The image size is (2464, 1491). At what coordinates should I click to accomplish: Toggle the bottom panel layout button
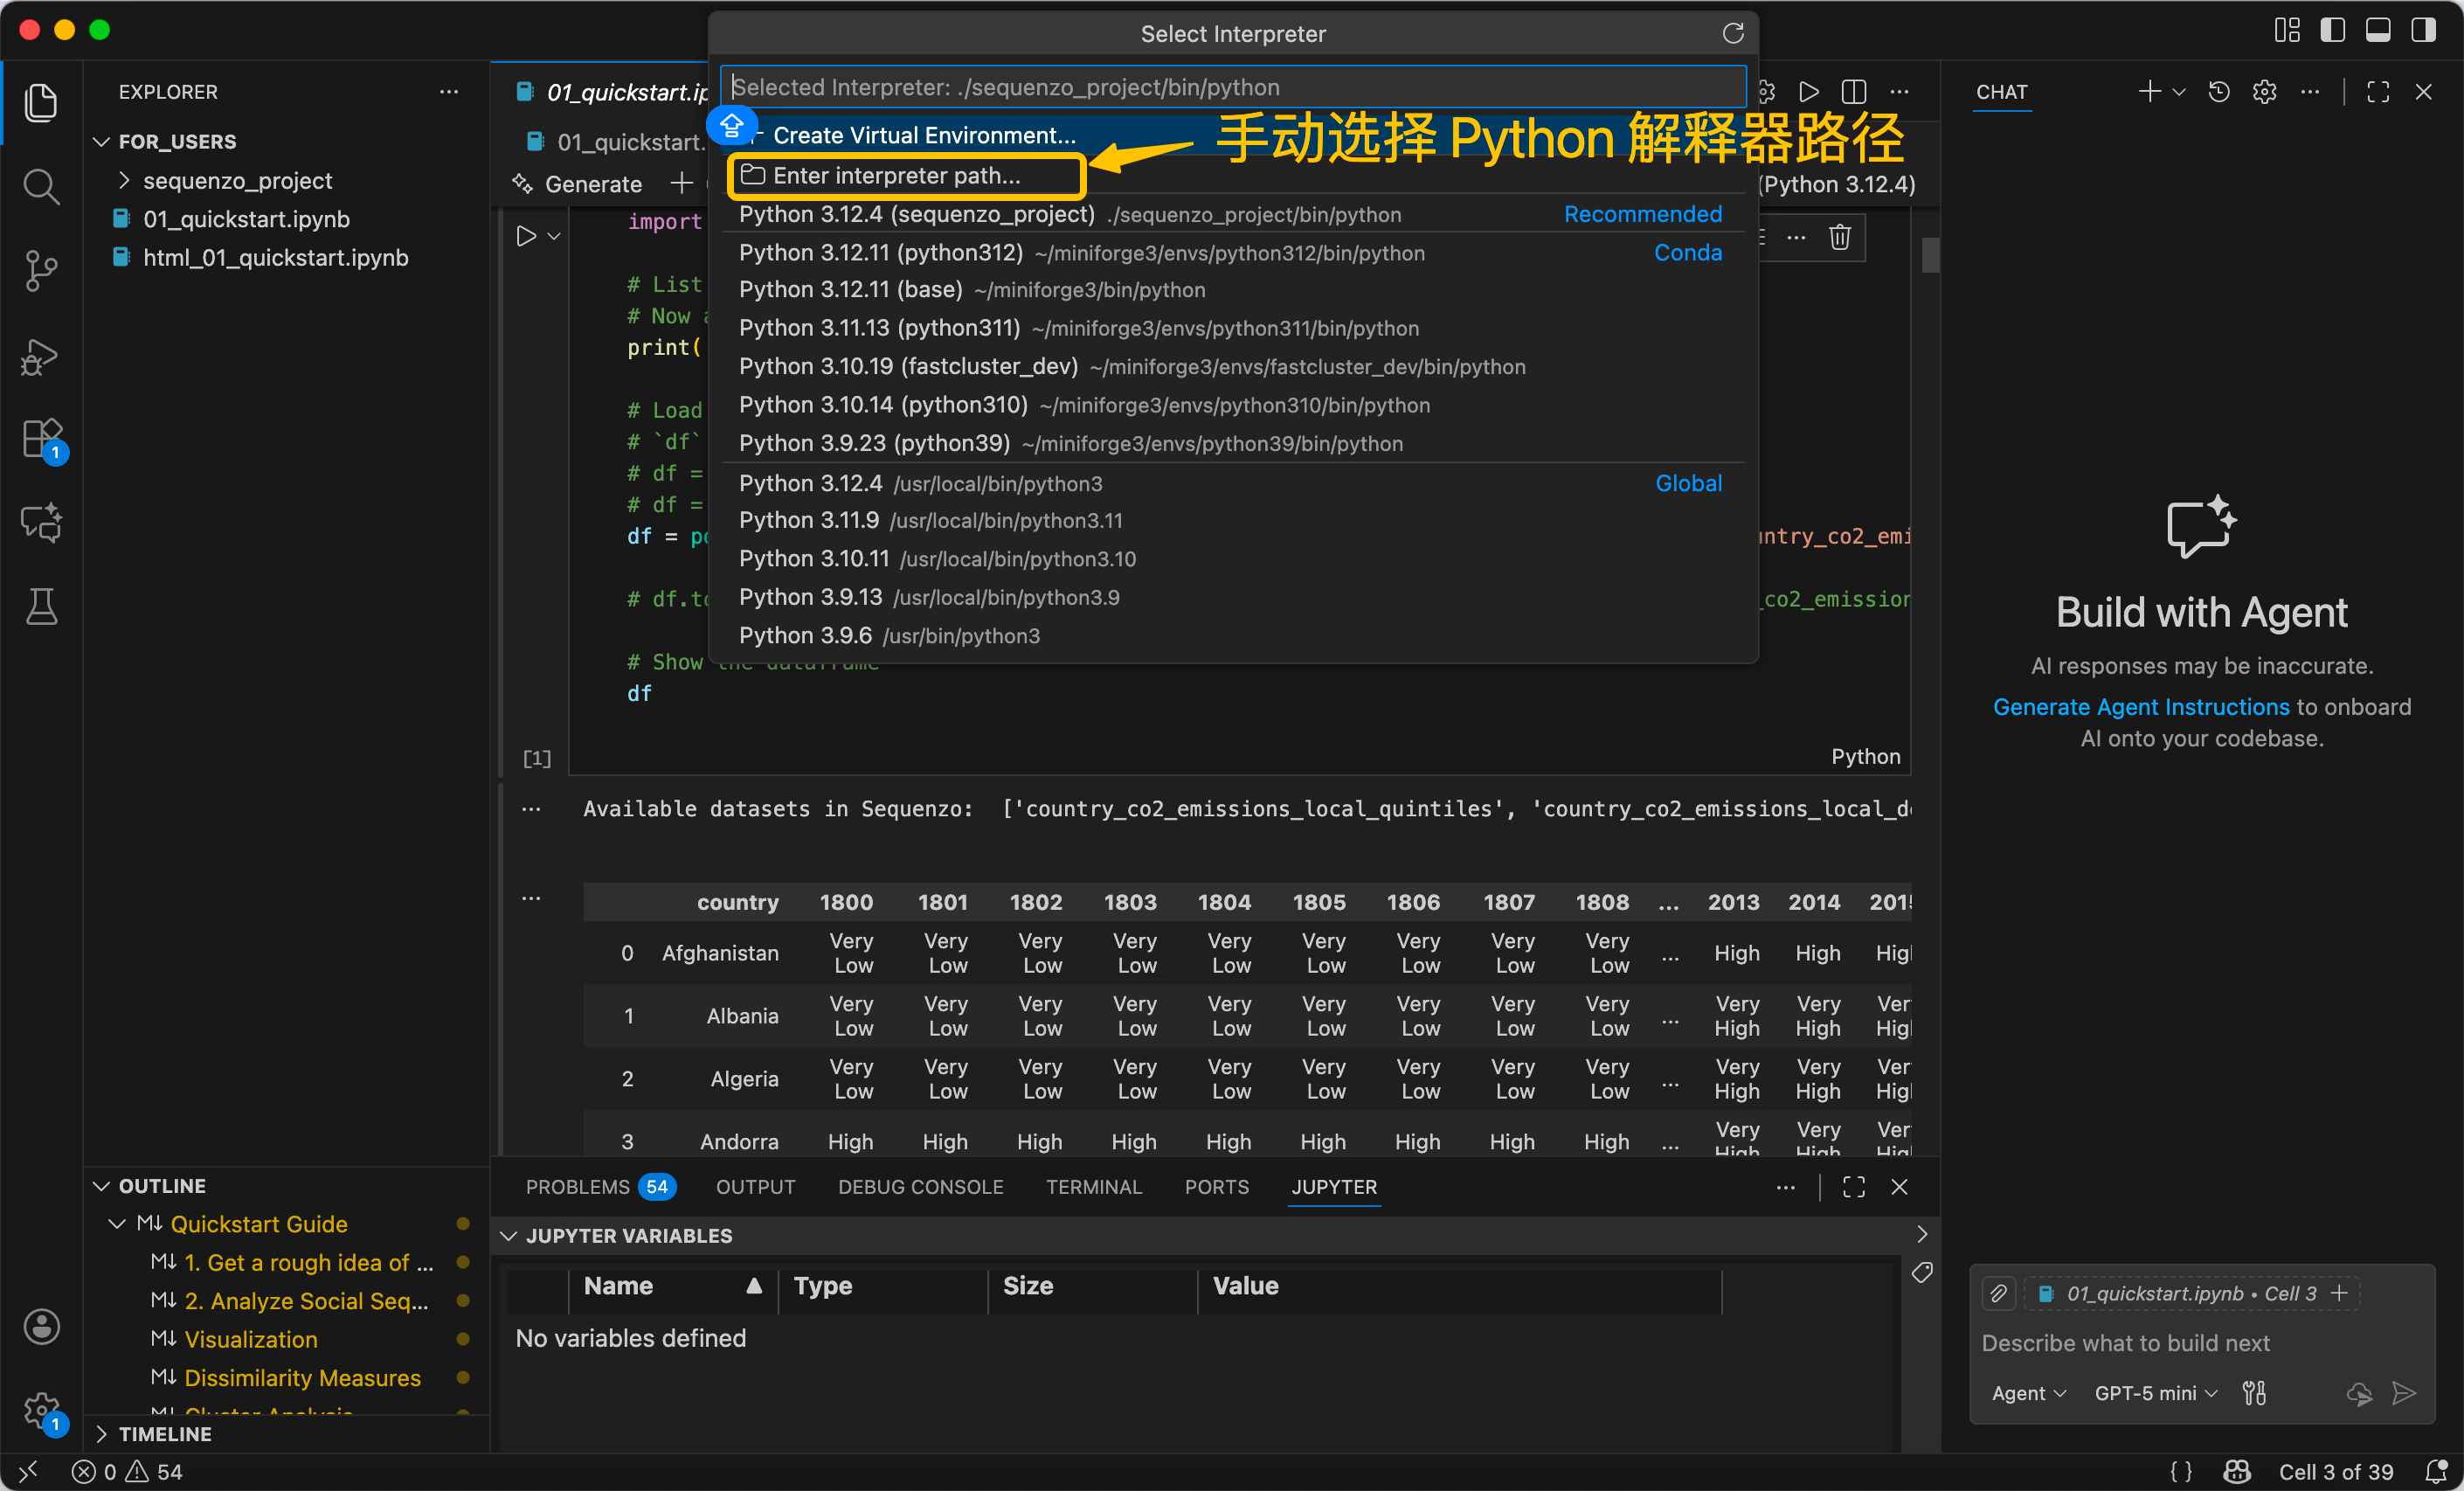(2378, 30)
